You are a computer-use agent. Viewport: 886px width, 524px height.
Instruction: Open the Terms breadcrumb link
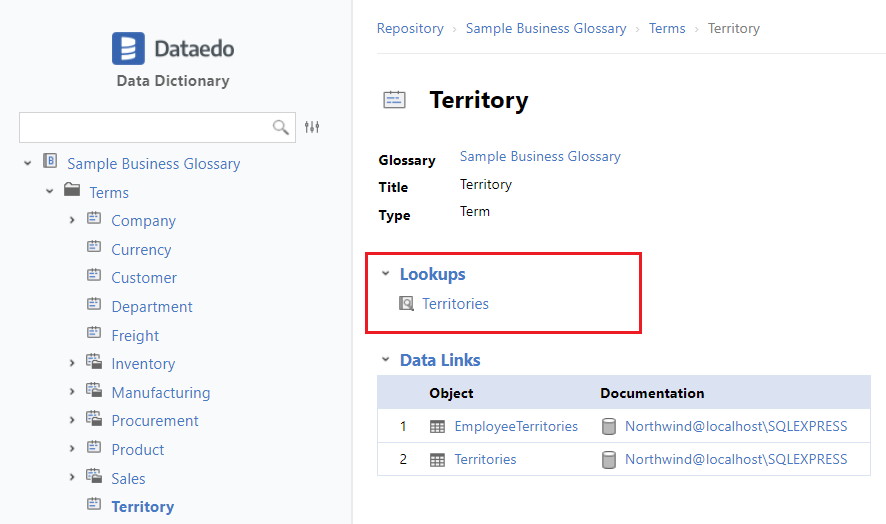click(667, 29)
